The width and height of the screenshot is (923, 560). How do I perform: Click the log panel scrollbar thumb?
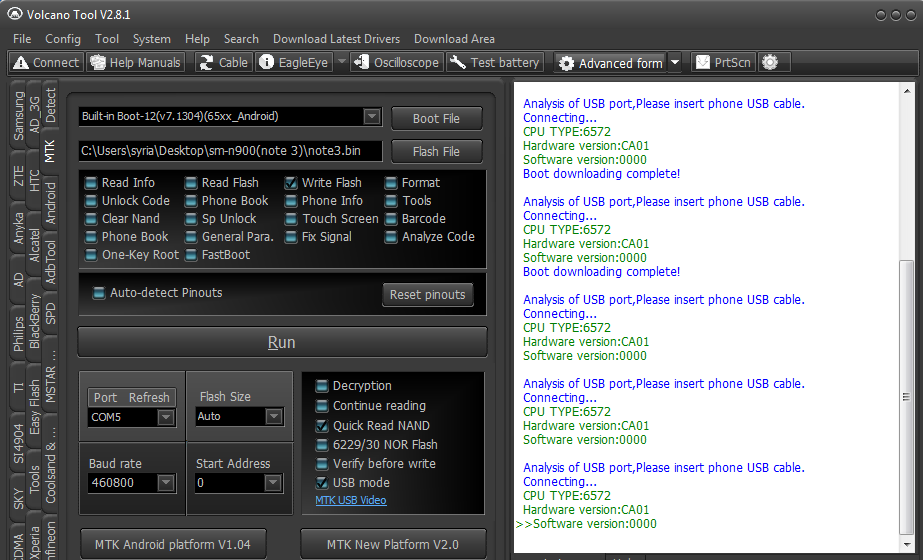pos(907,397)
